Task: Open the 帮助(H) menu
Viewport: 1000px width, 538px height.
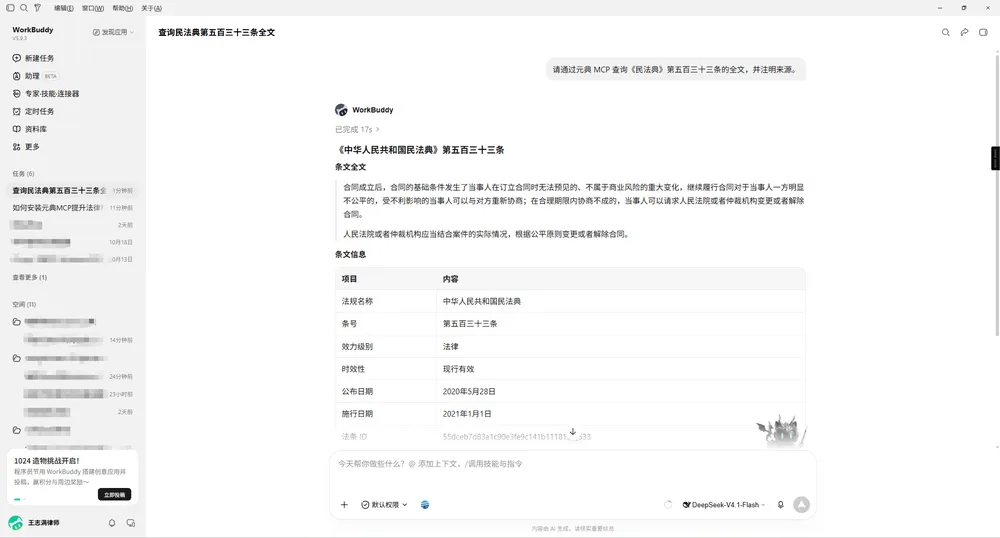Action: pyautogui.click(x=122, y=8)
